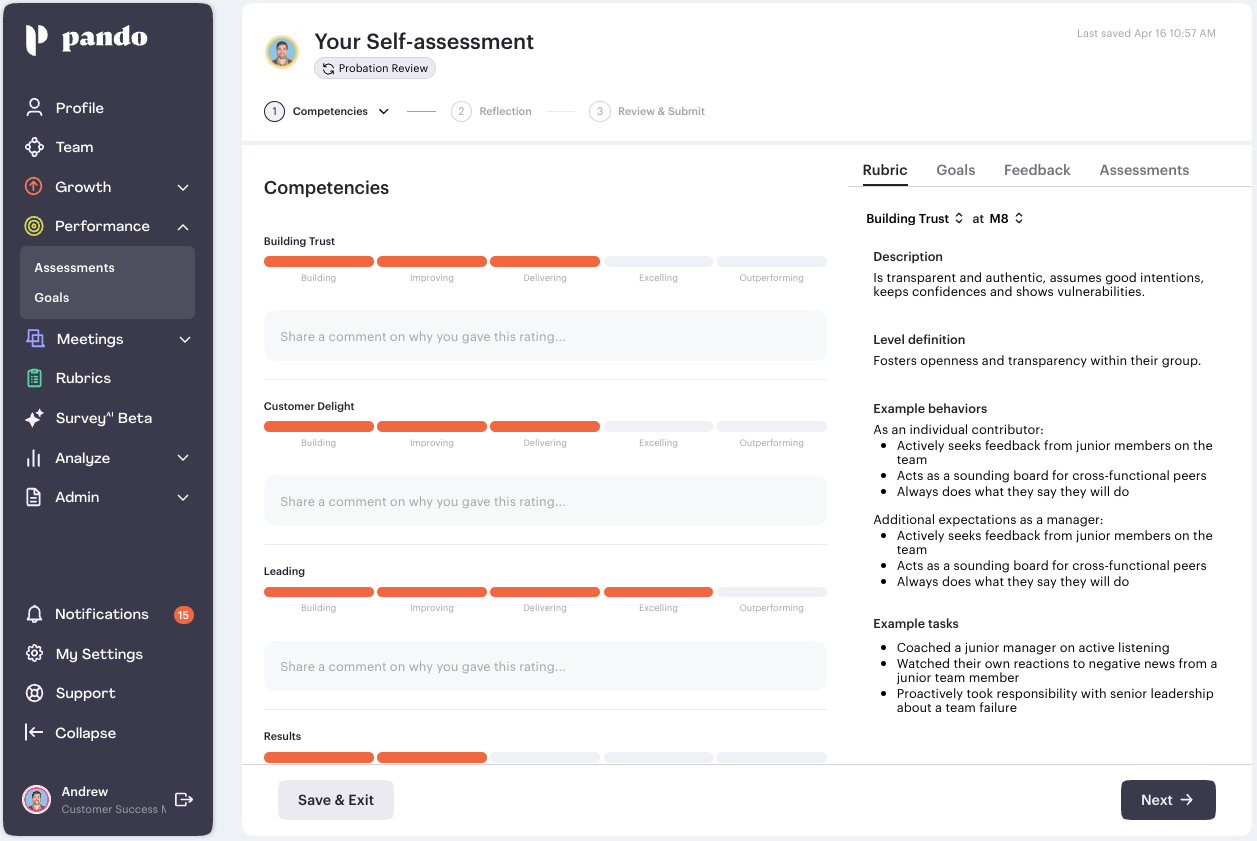Click the Probation Review cycle icon
This screenshot has width=1257, height=841.
[x=328, y=69]
